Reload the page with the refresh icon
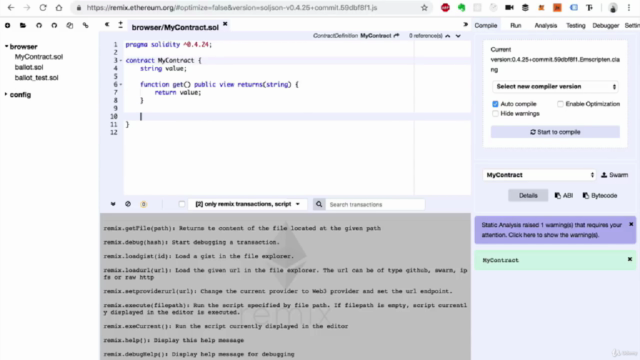This screenshot has height=360, width=640. 43,8
